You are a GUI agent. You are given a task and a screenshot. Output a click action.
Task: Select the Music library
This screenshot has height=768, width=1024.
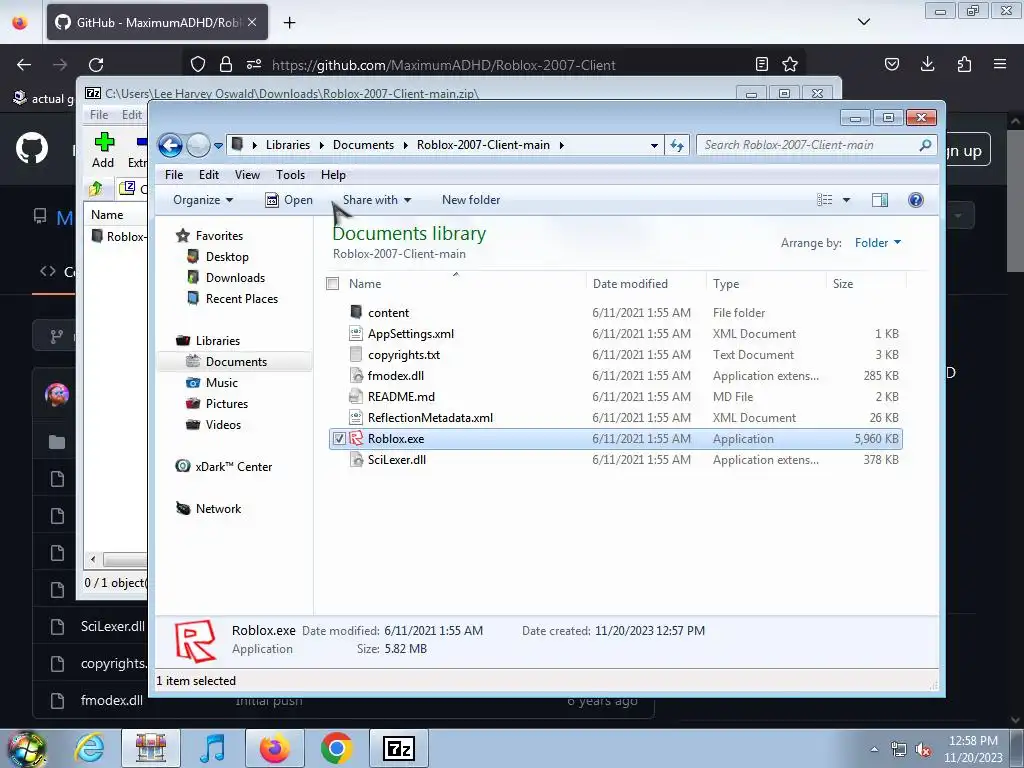click(x=221, y=383)
